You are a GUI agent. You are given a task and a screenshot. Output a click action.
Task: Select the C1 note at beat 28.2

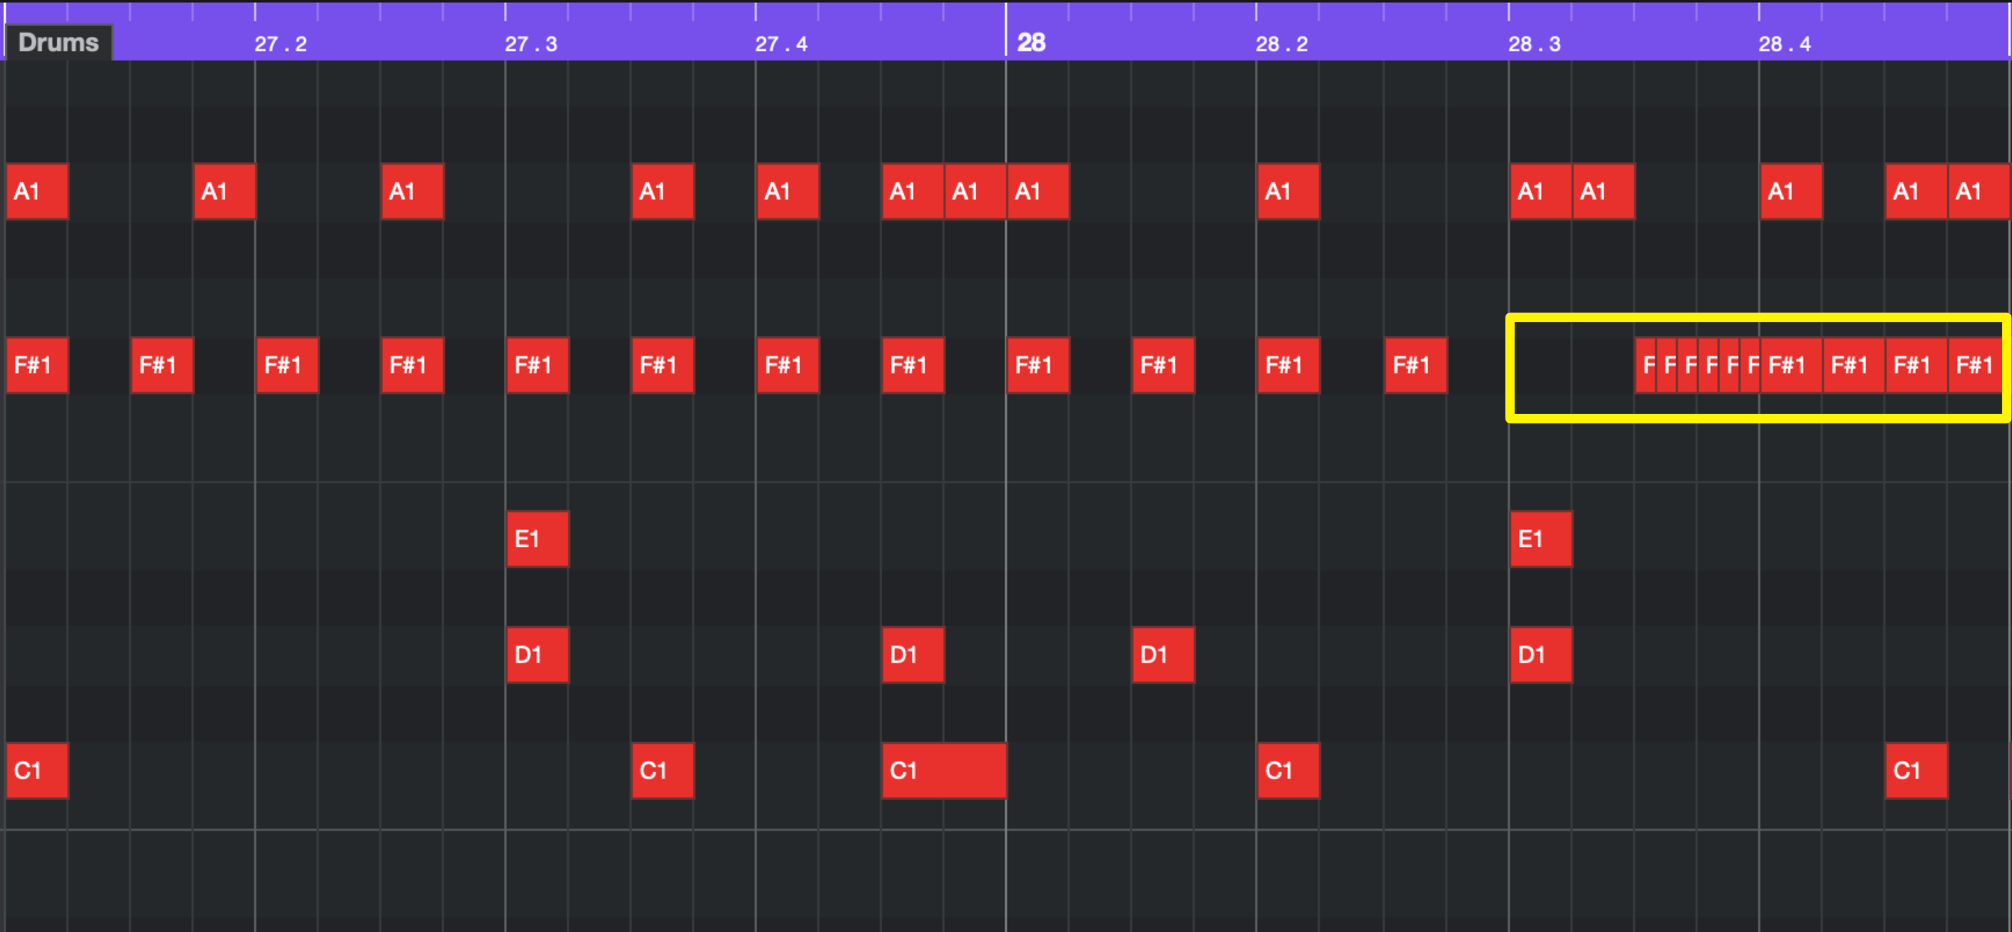(x=1288, y=770)
